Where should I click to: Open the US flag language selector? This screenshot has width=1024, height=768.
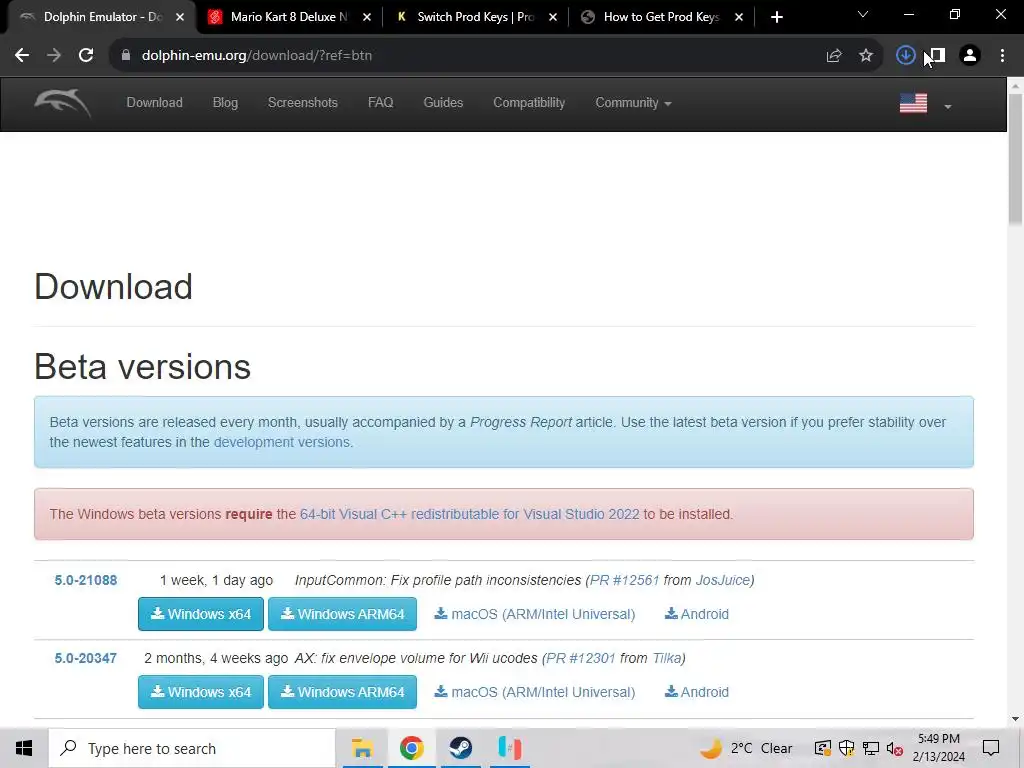(925, 103)
